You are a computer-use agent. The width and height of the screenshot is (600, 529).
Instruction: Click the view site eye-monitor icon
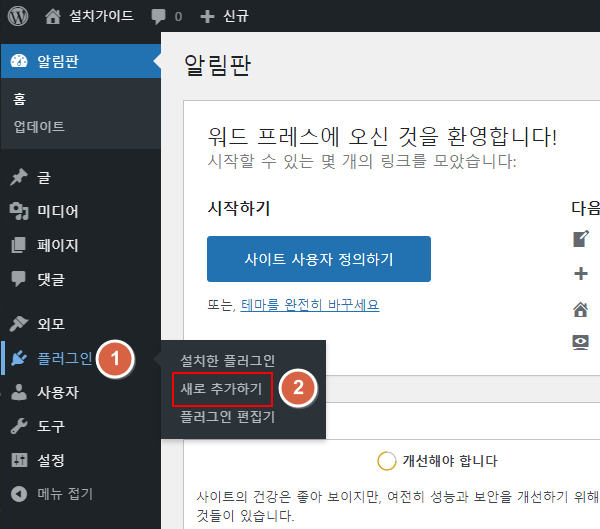[x=580, y=342]
